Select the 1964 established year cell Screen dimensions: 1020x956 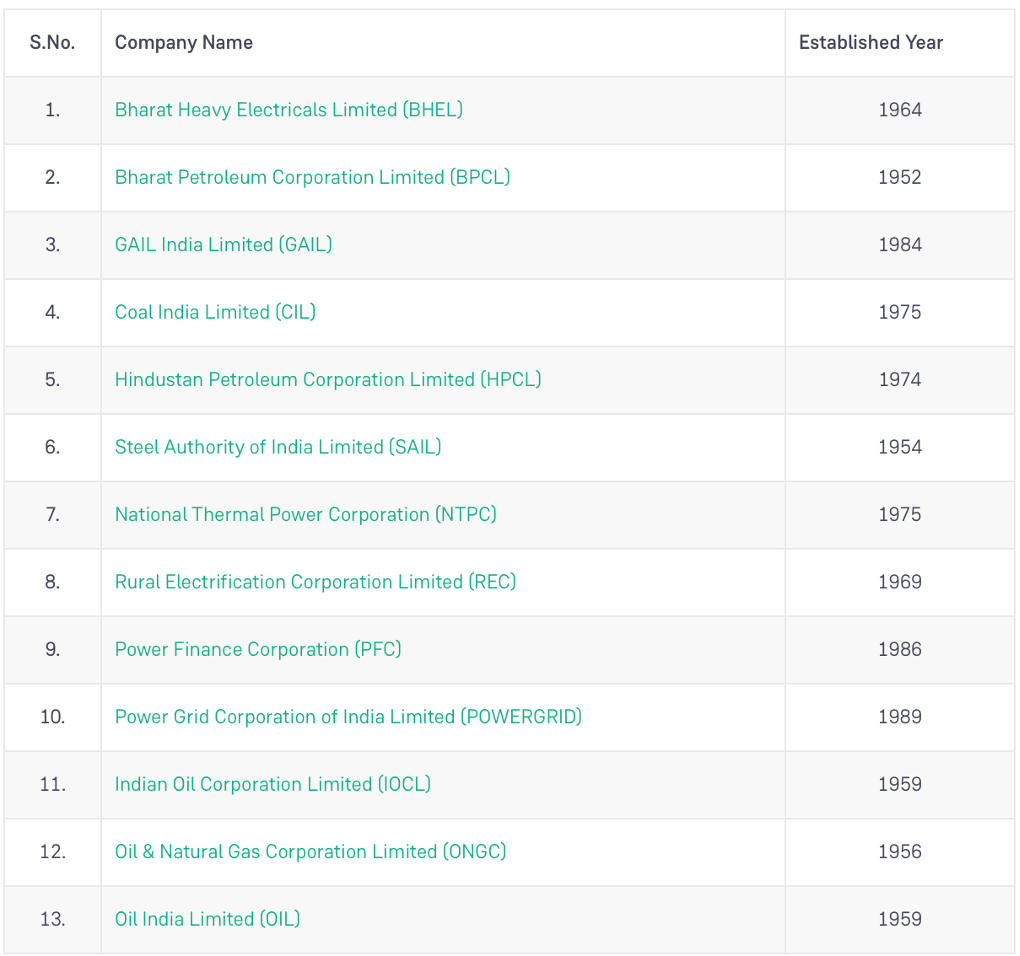tap(900, 110)
